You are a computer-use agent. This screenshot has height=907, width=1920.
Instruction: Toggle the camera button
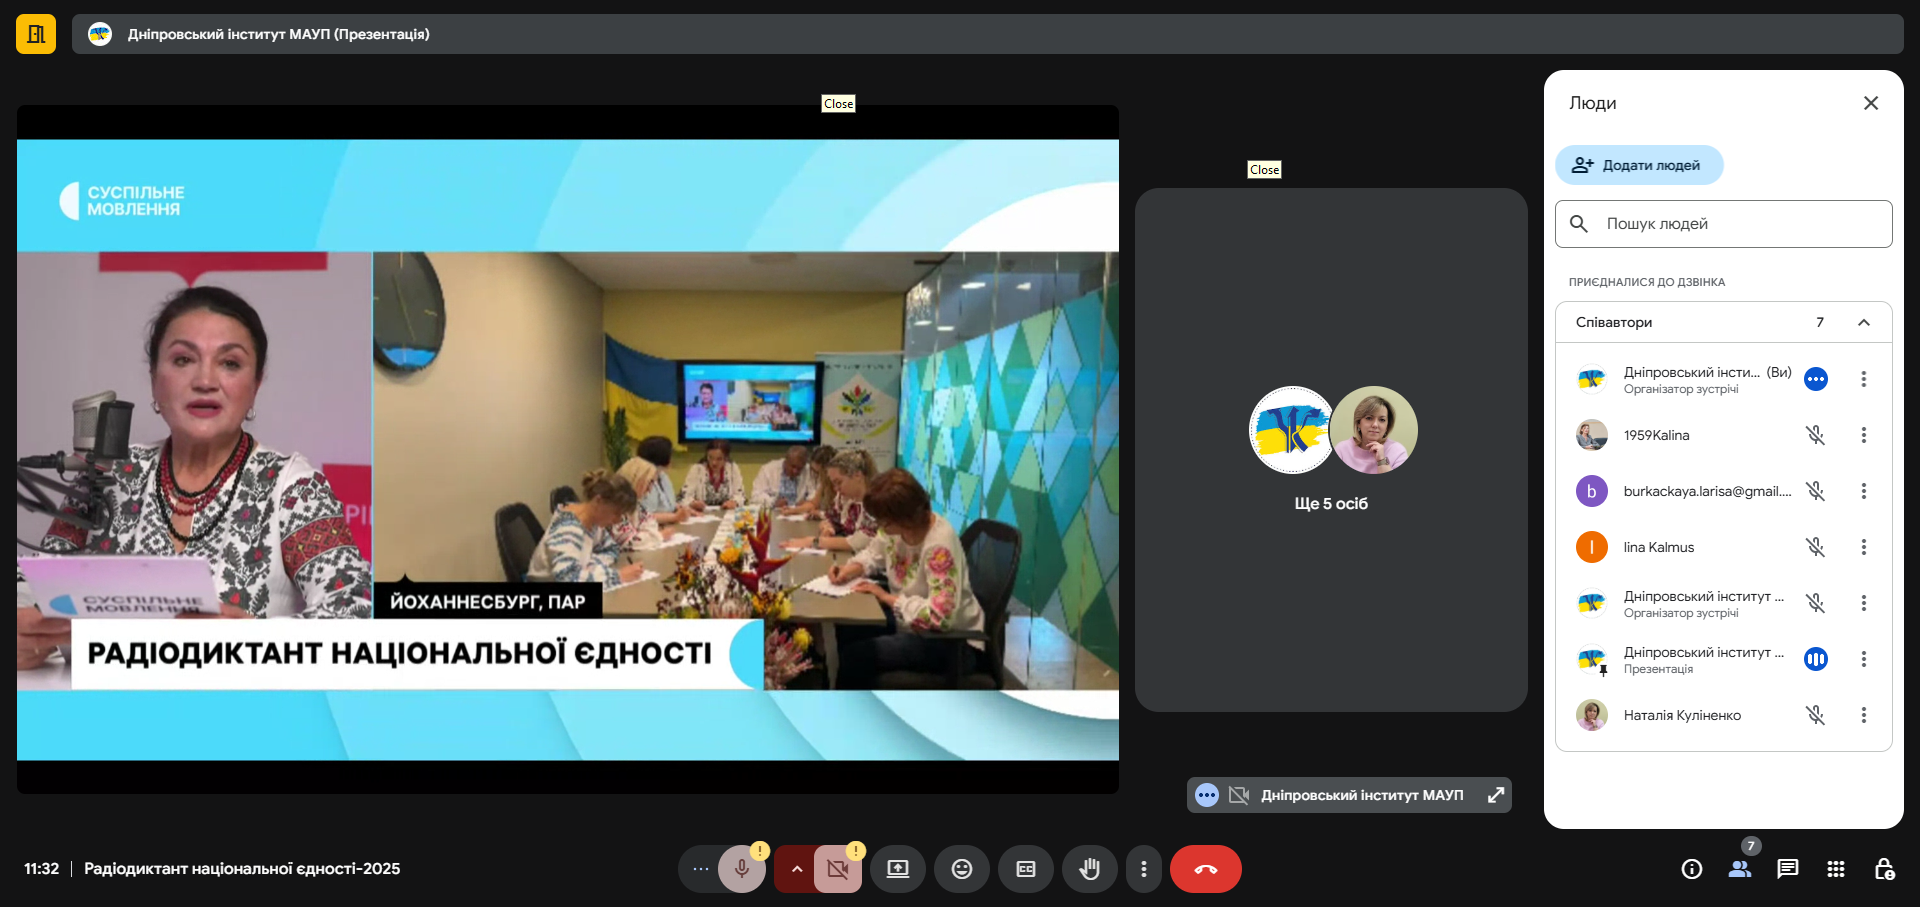tap(838, 869)
